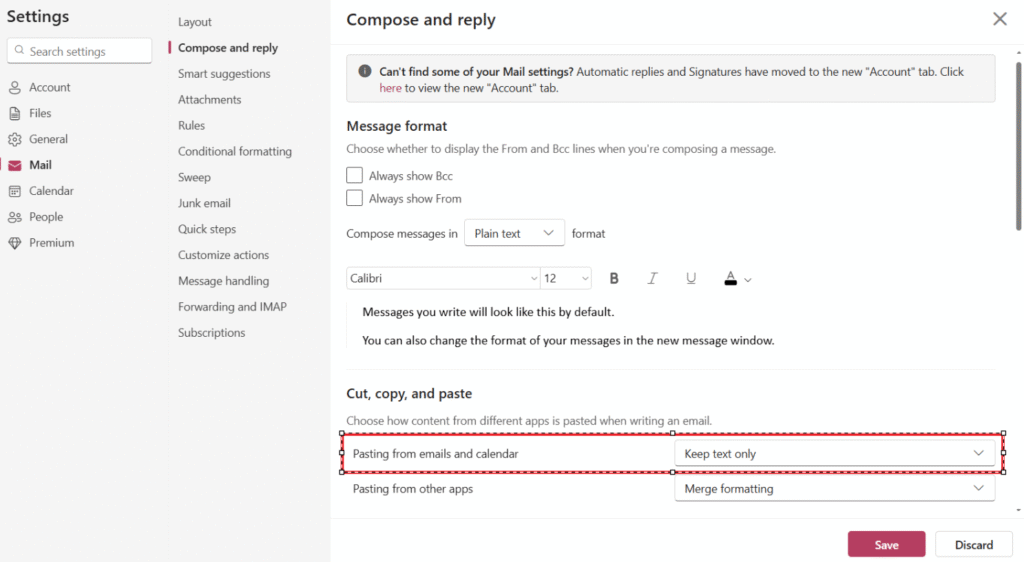
Task: Click the scrollbar down arrow
Action: click(1019, 510)
